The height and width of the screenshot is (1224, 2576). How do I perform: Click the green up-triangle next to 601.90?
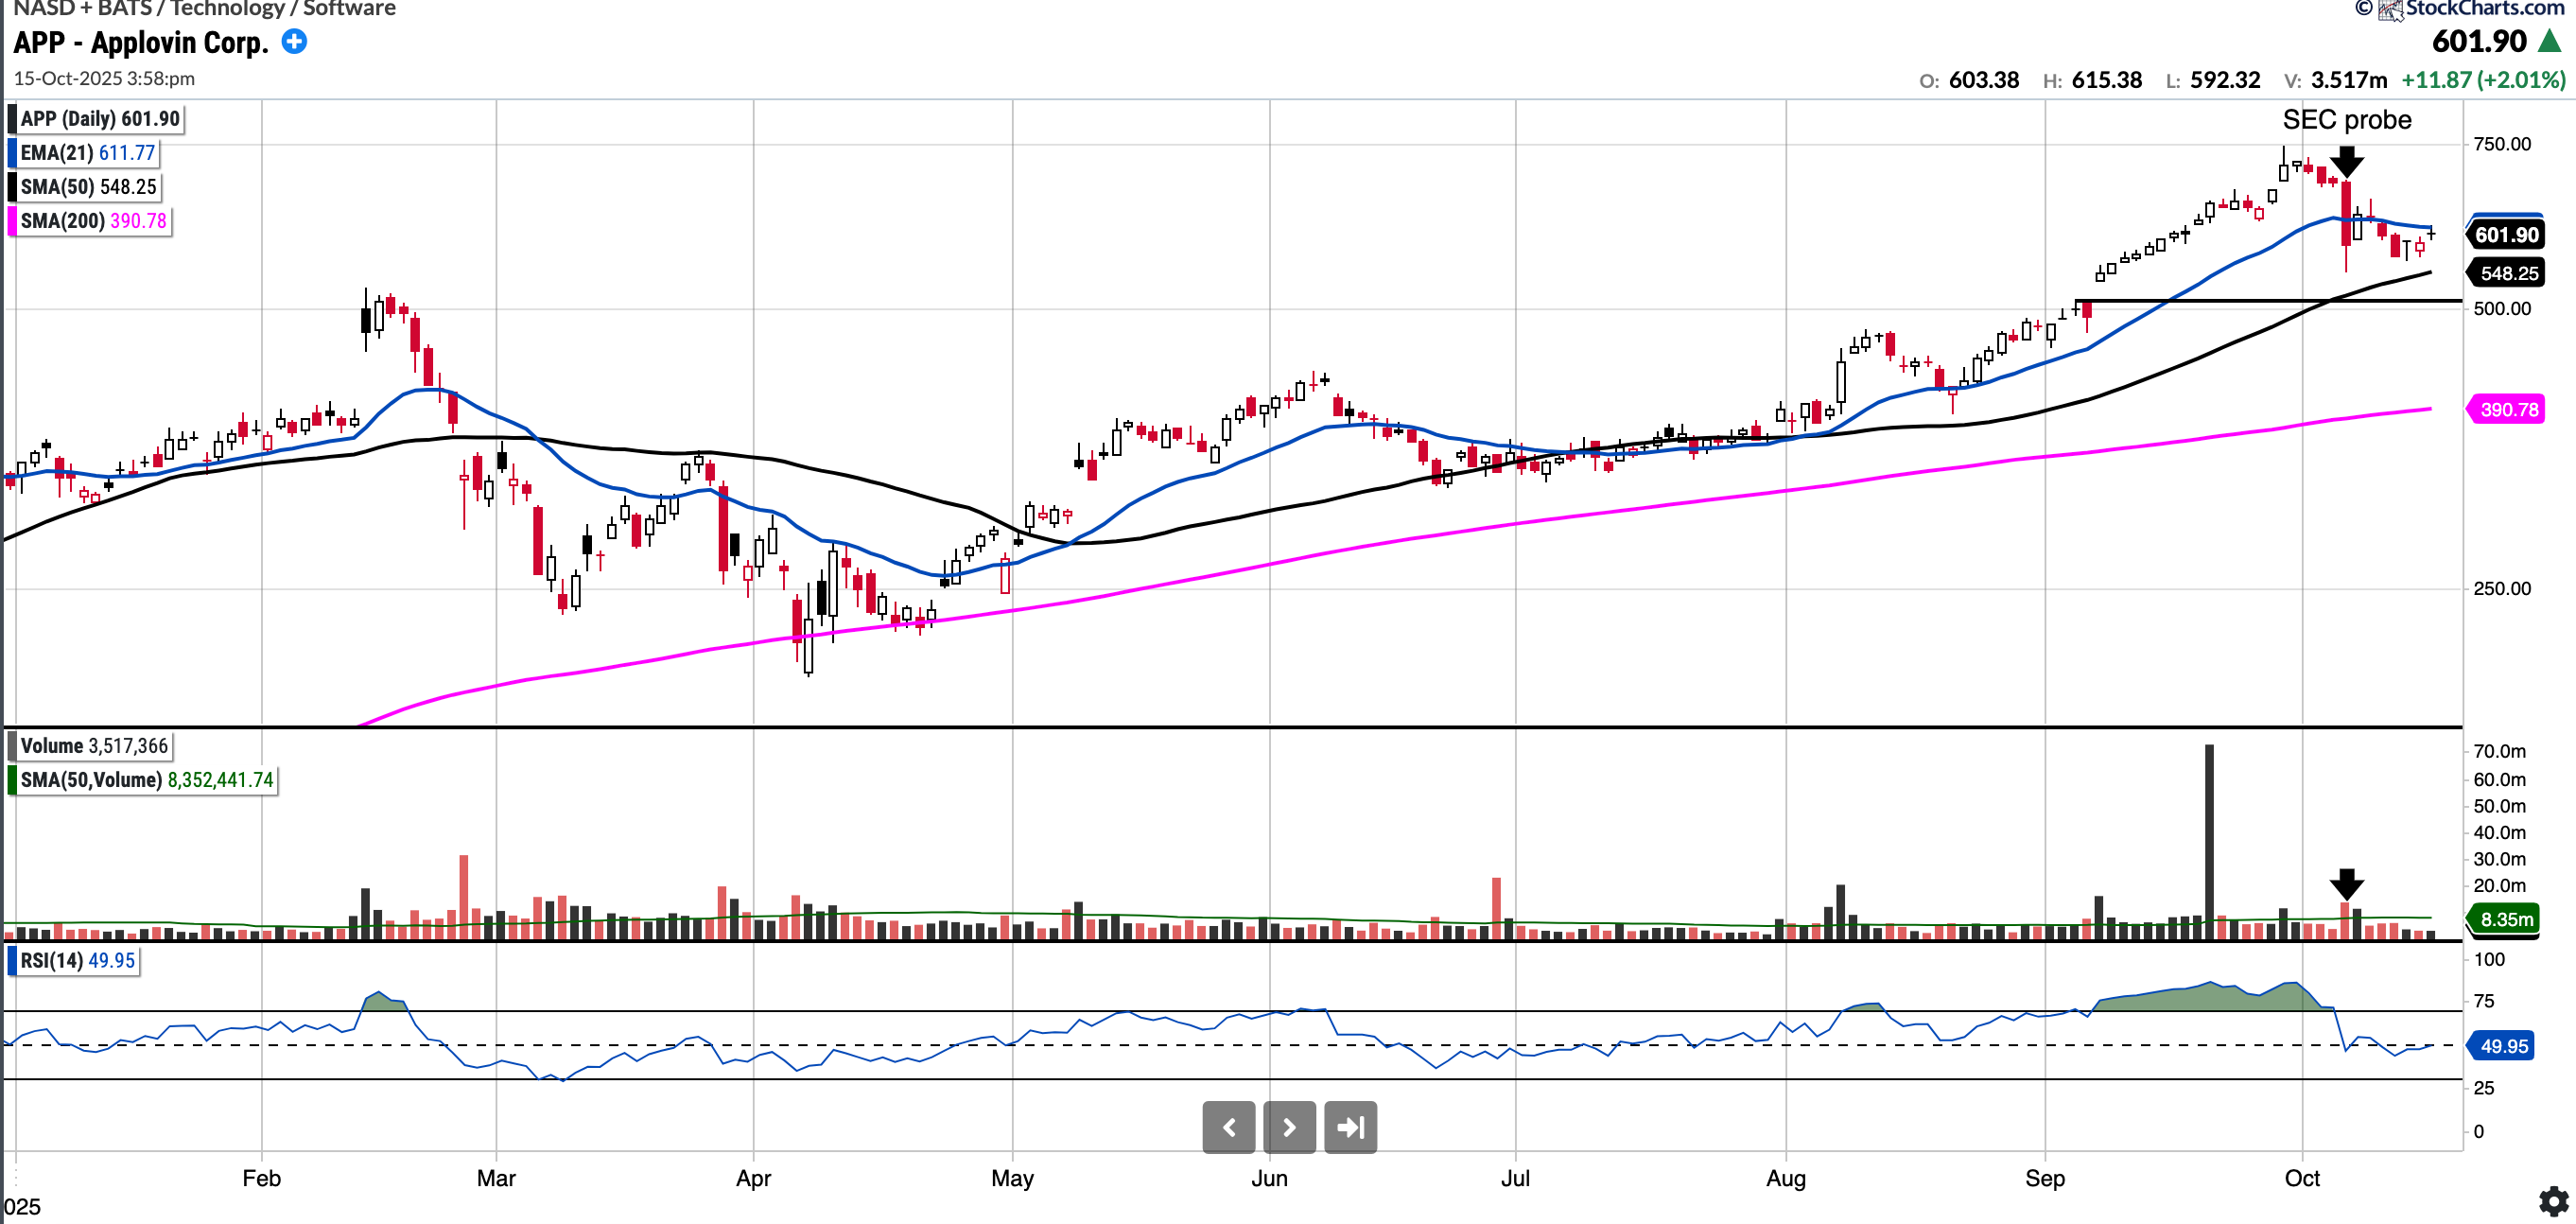(2550, 42)
